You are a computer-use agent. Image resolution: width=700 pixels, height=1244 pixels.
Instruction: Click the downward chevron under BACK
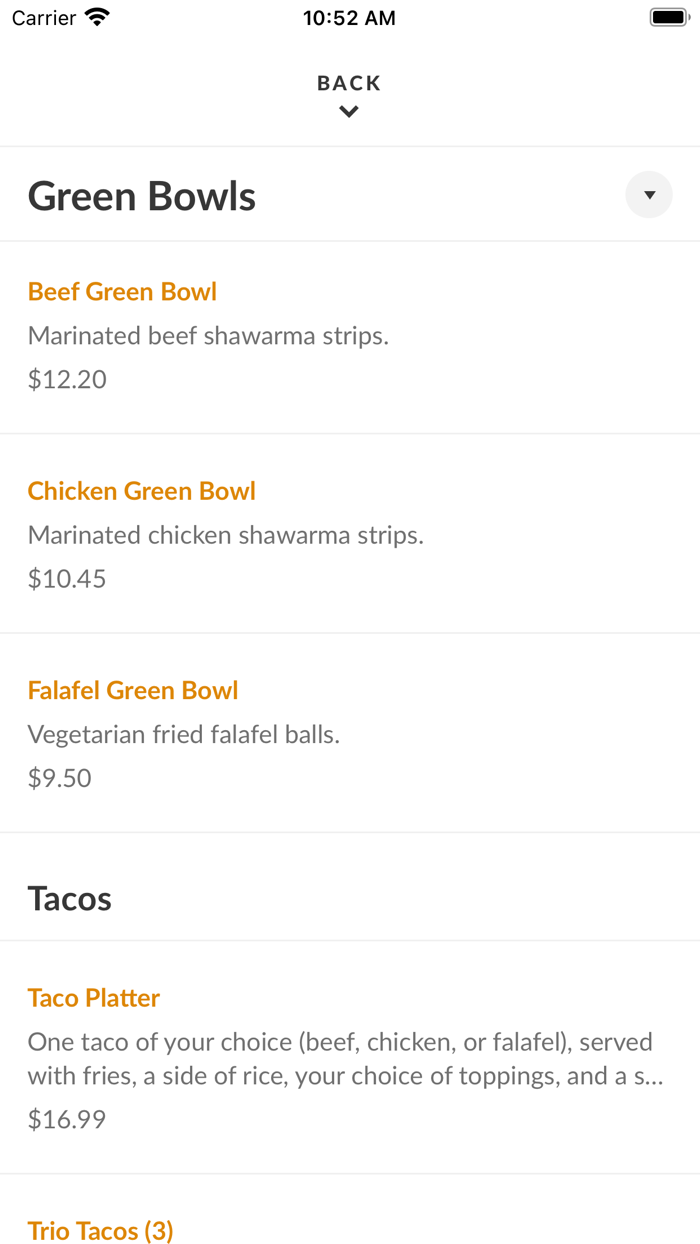click(348, 111)
